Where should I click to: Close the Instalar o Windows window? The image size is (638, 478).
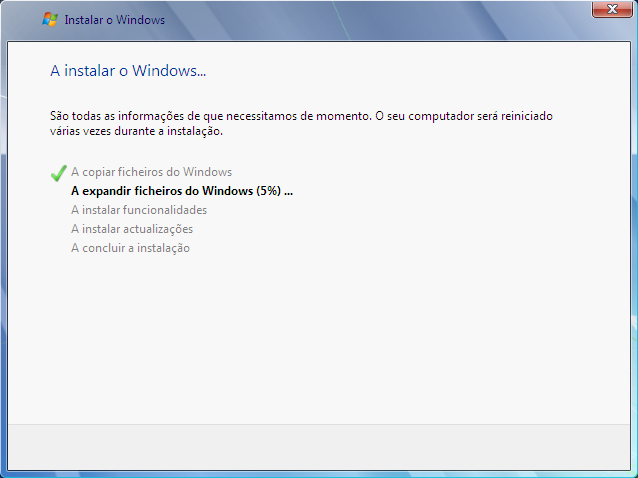tap(612, 9)
